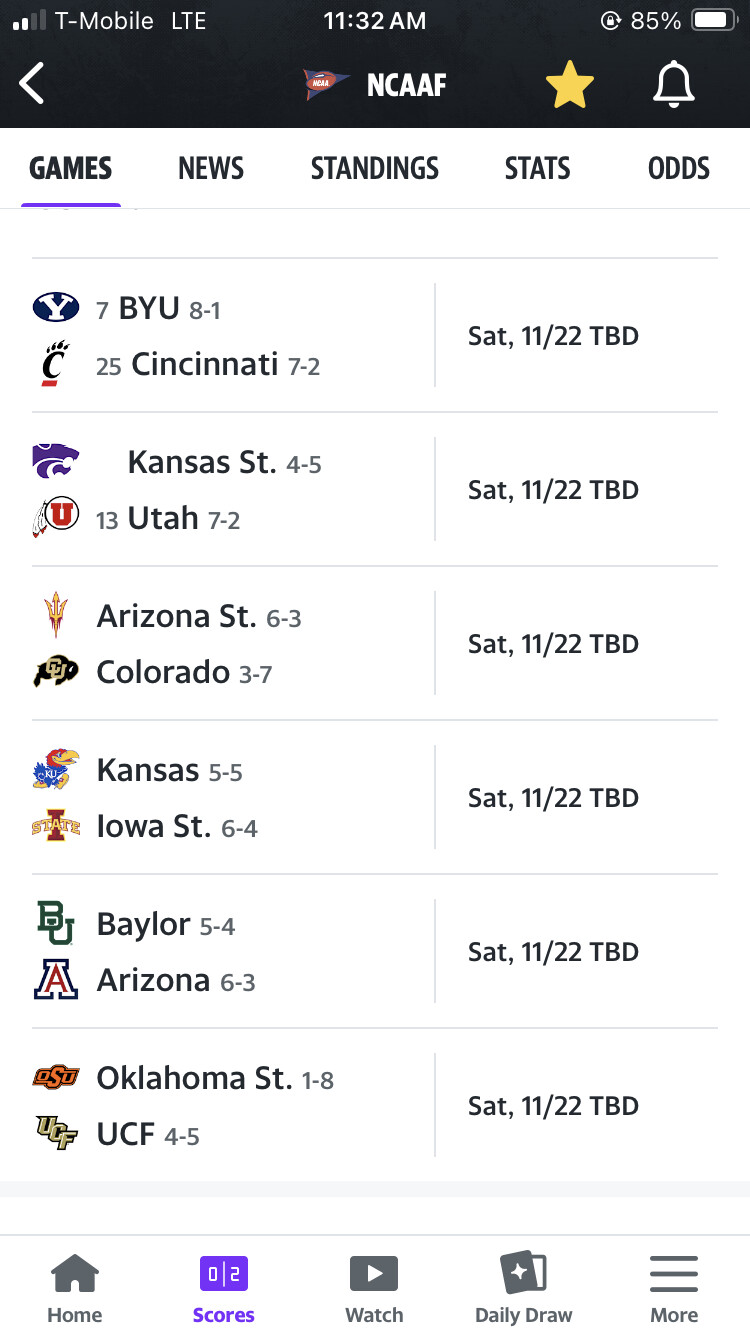
Task: Switch to the ODDS tab
Action: (678, 168)
